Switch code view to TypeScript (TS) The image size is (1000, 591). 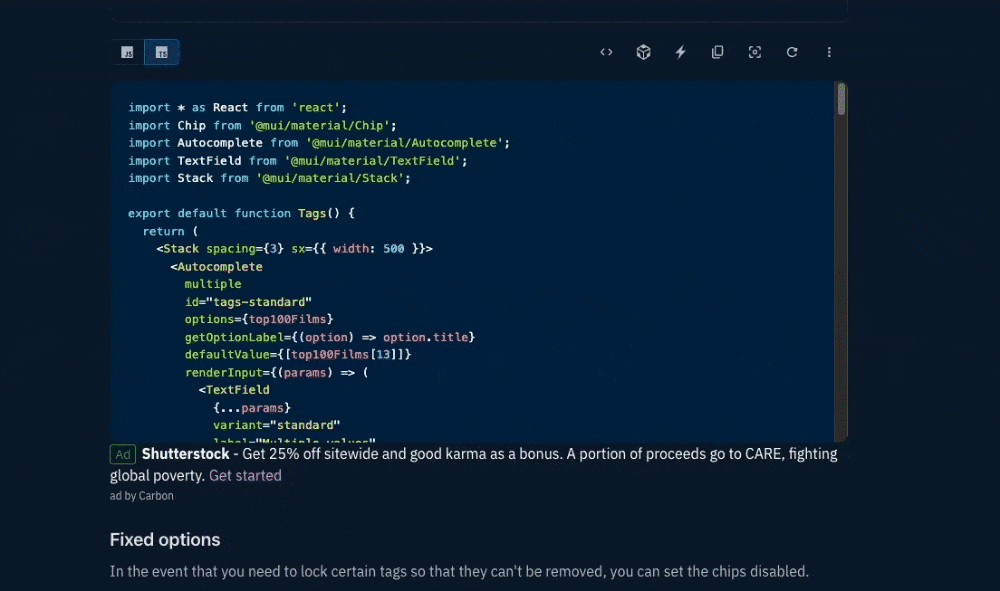[x=162, y=52]
